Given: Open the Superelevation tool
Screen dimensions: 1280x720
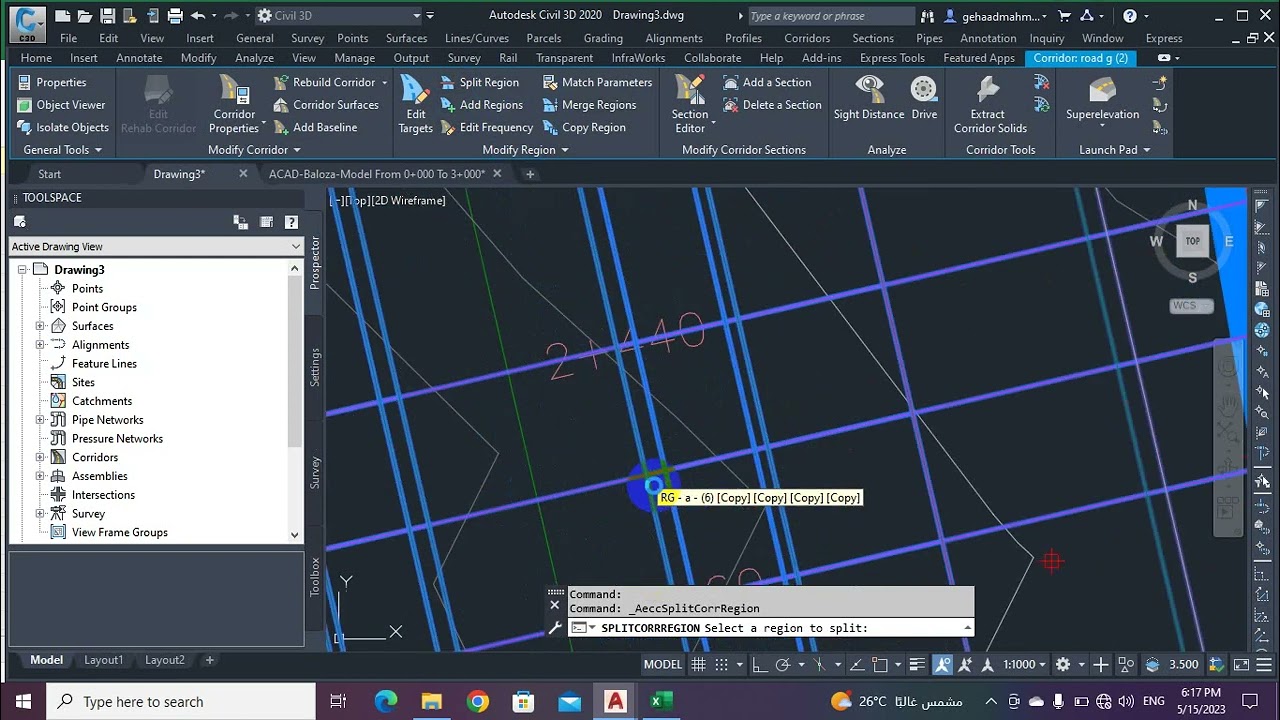Looking at the screenshot, I should pyautogui.click(x=1102, y=98).
